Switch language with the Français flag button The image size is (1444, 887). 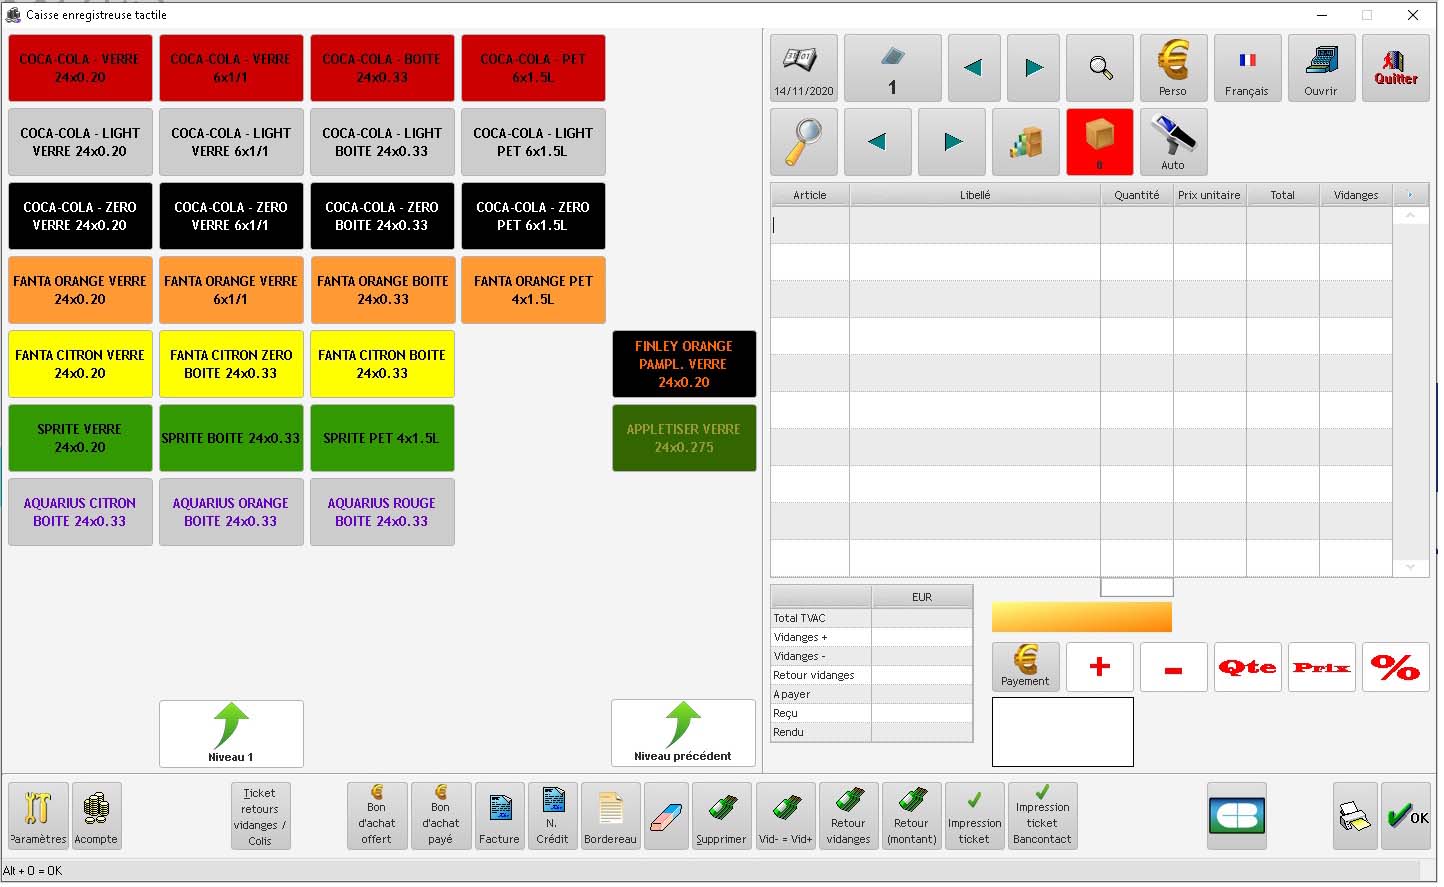click(1247, 68)
